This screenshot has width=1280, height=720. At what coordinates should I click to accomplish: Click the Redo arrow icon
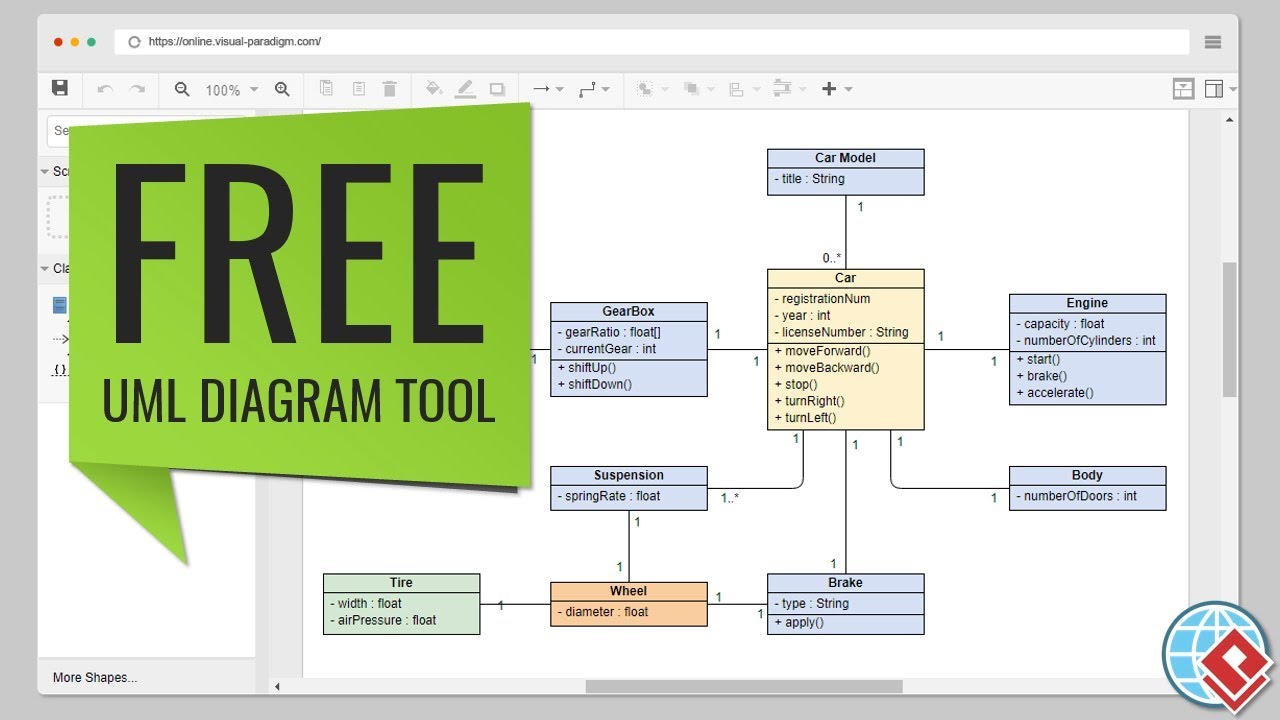point(137,89)
